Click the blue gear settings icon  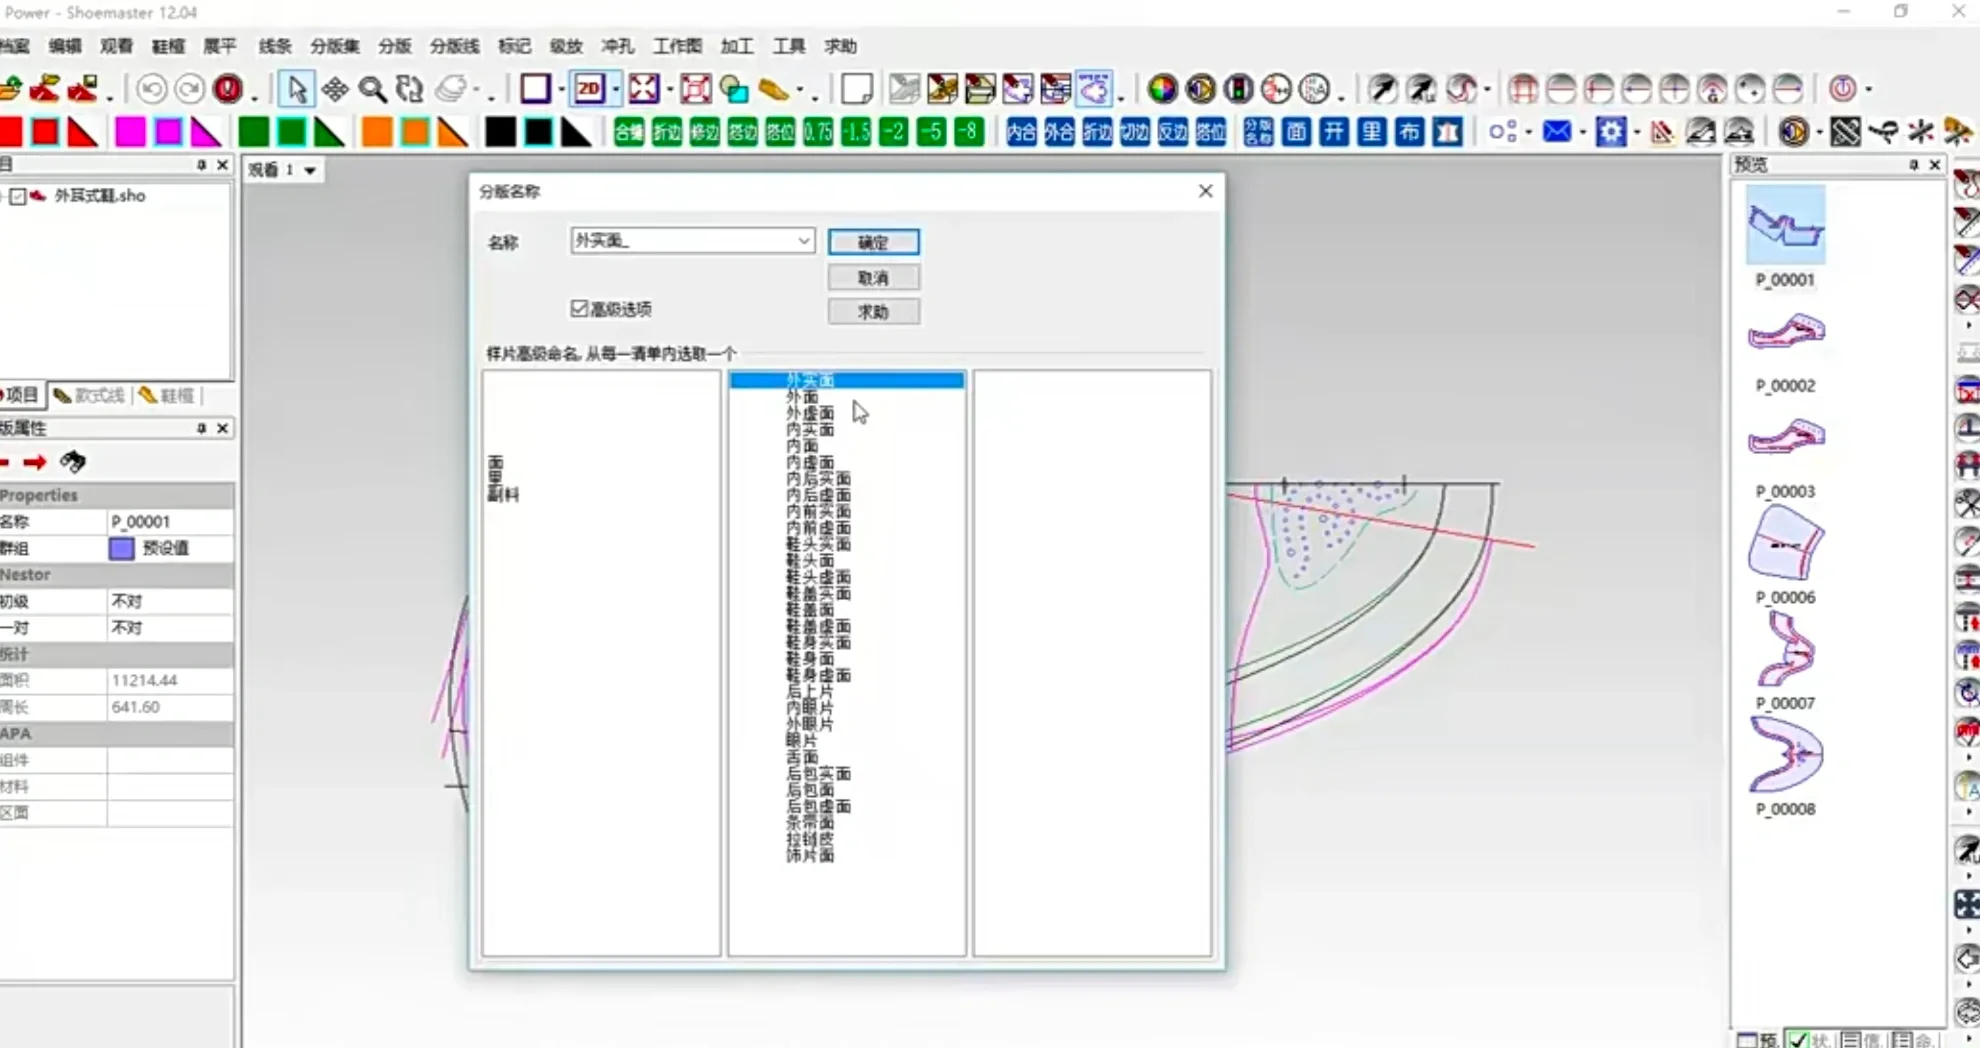(1610, 131)
